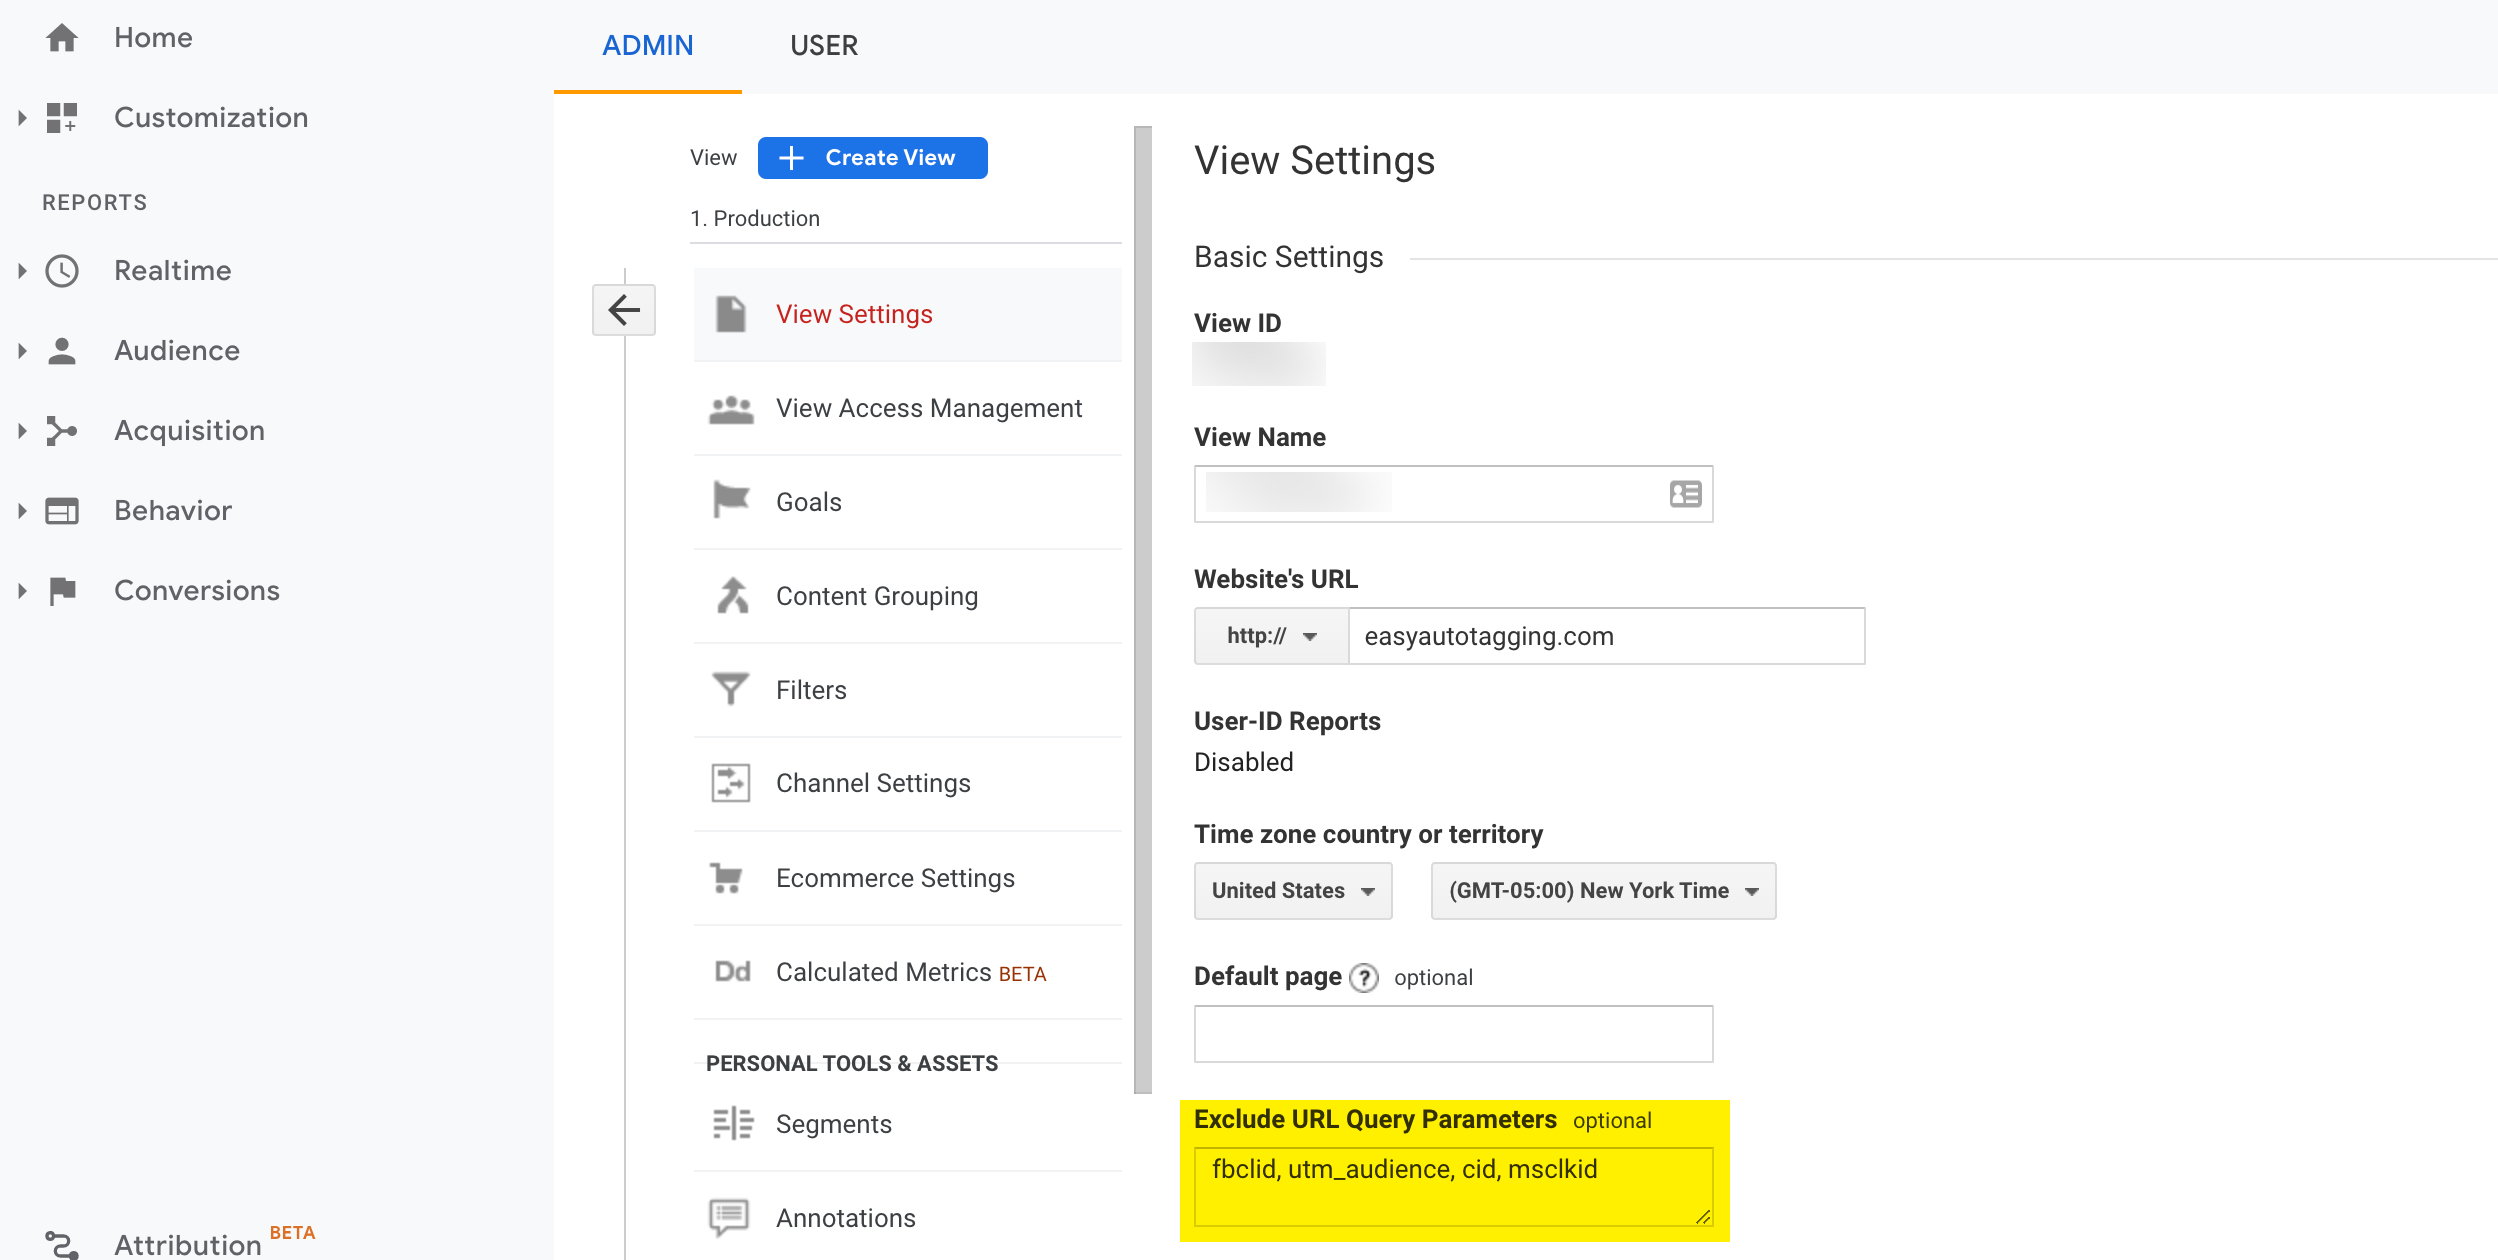Expand the Realtime reports arrow
2498x1260 pixels.
(22, 271)
